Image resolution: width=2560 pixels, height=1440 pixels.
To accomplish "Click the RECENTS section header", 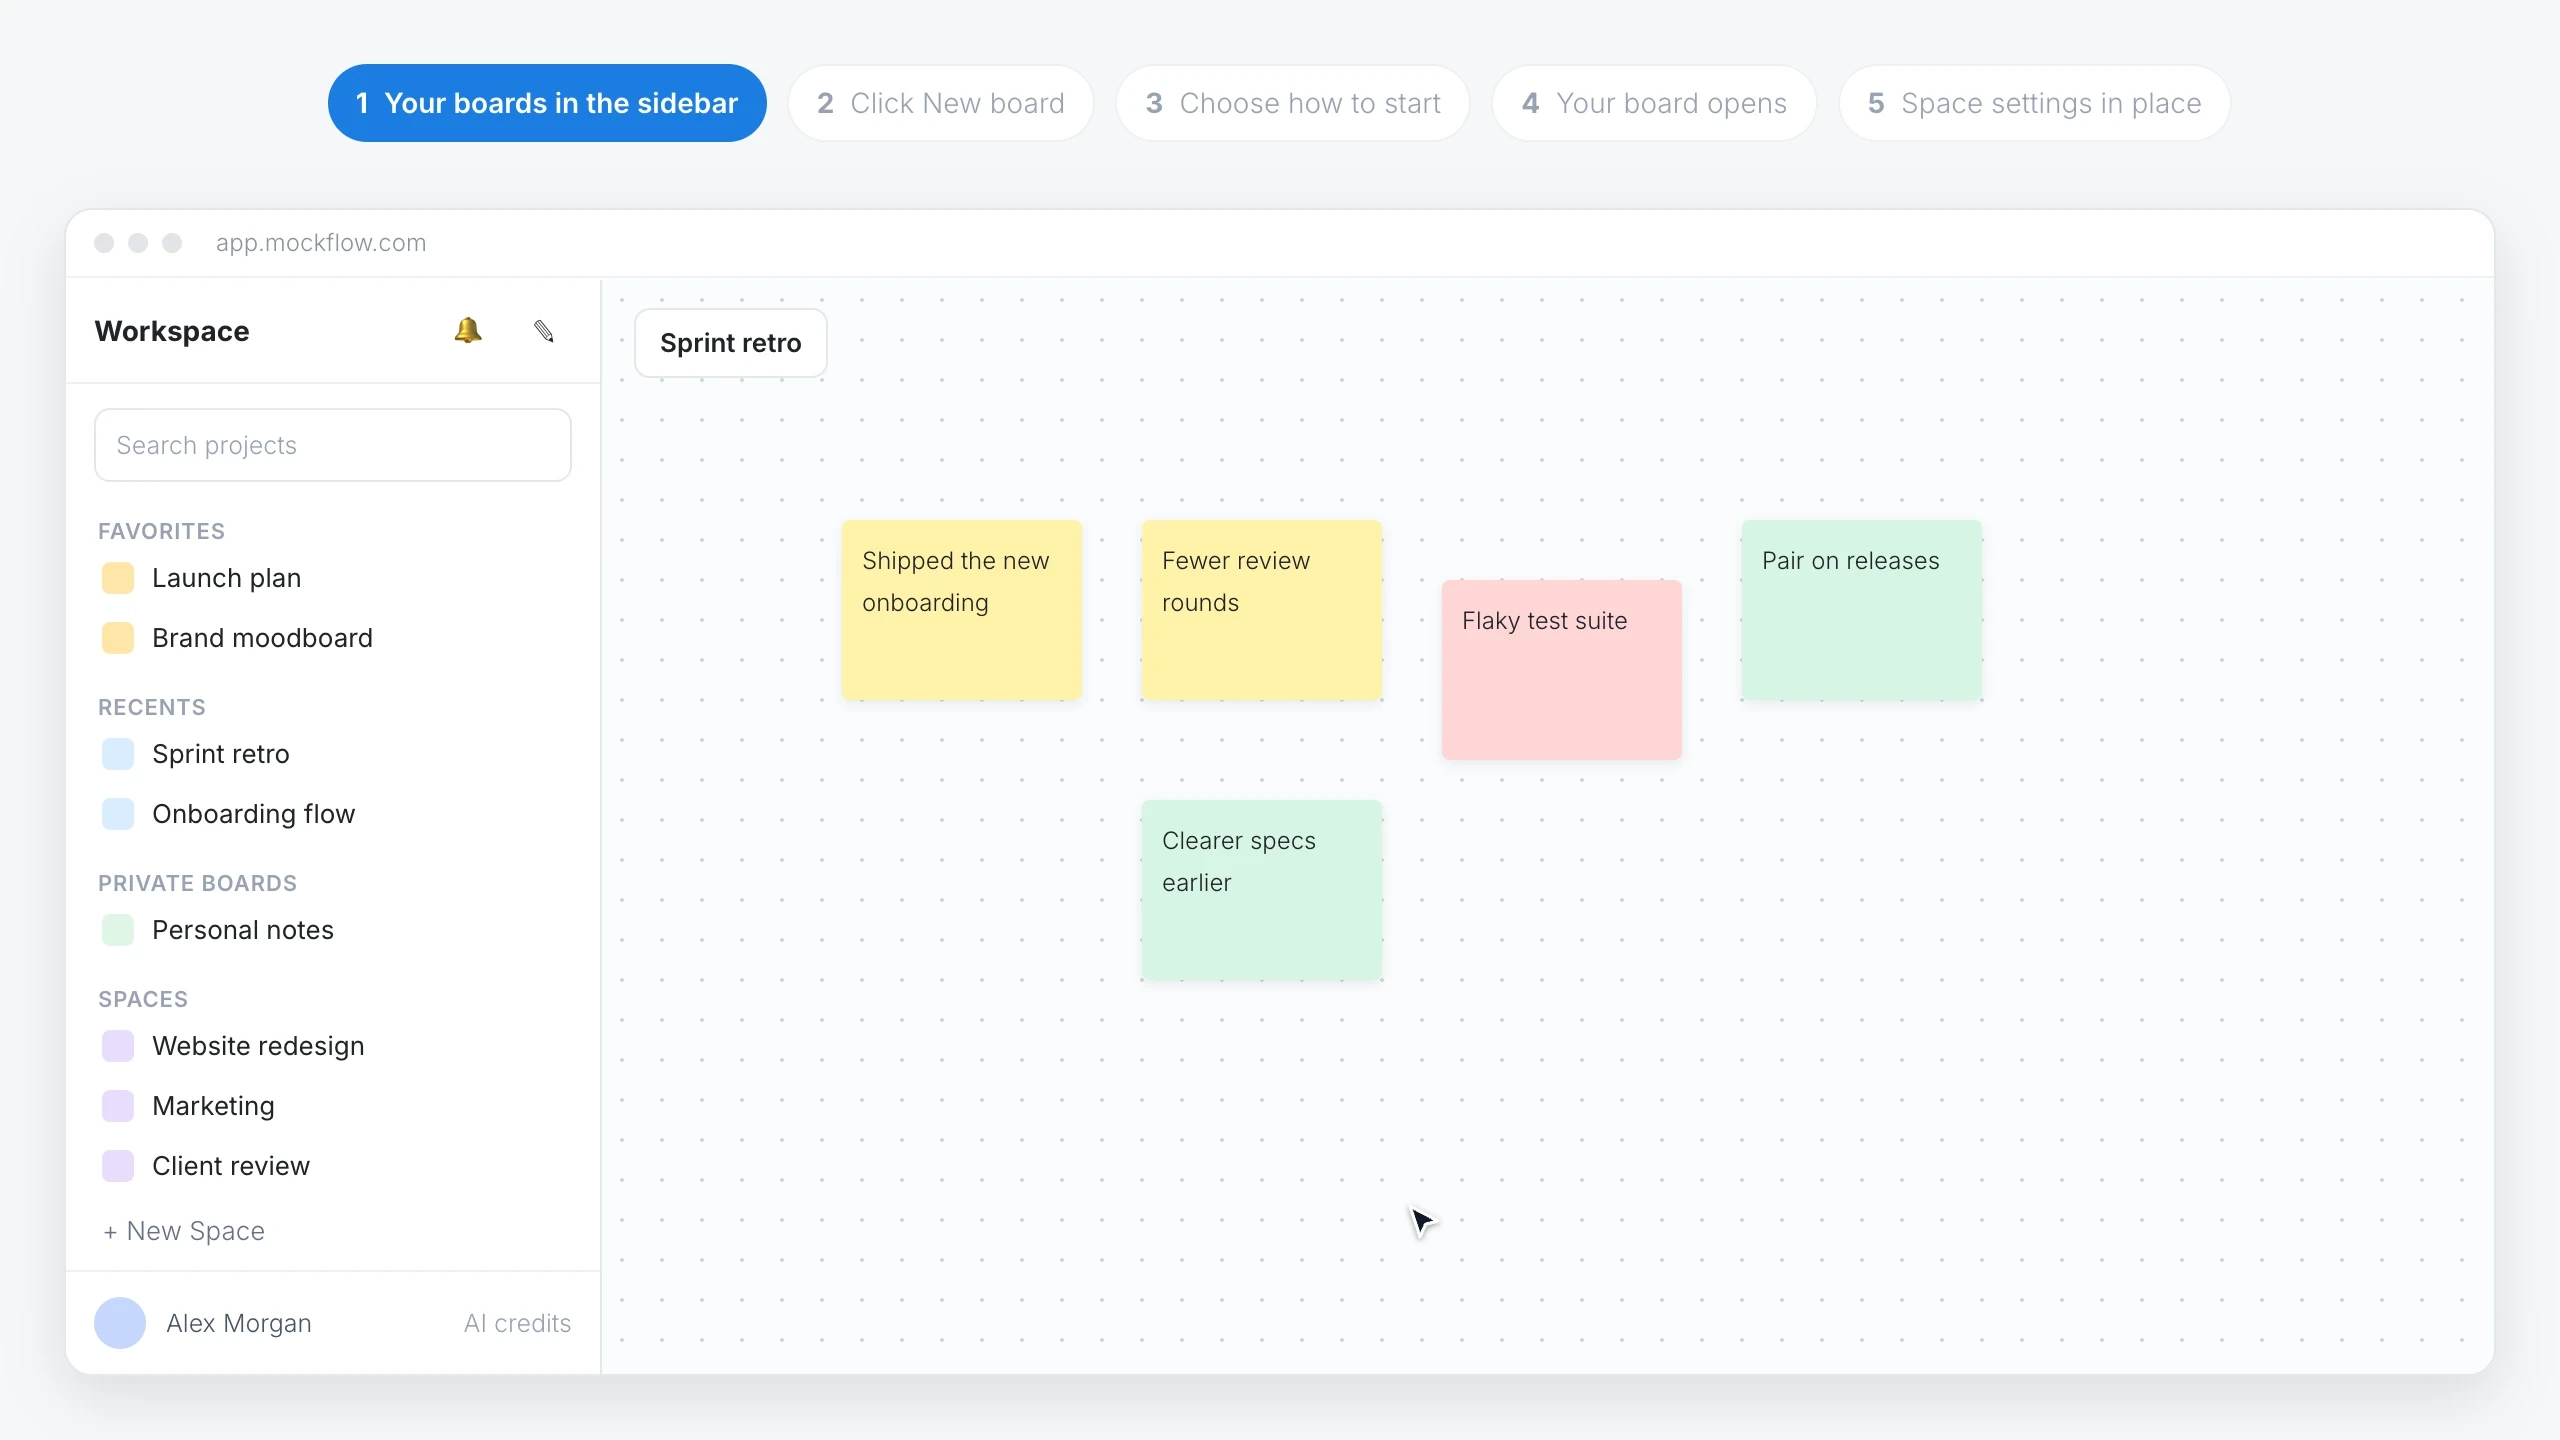I will point(152,707).
